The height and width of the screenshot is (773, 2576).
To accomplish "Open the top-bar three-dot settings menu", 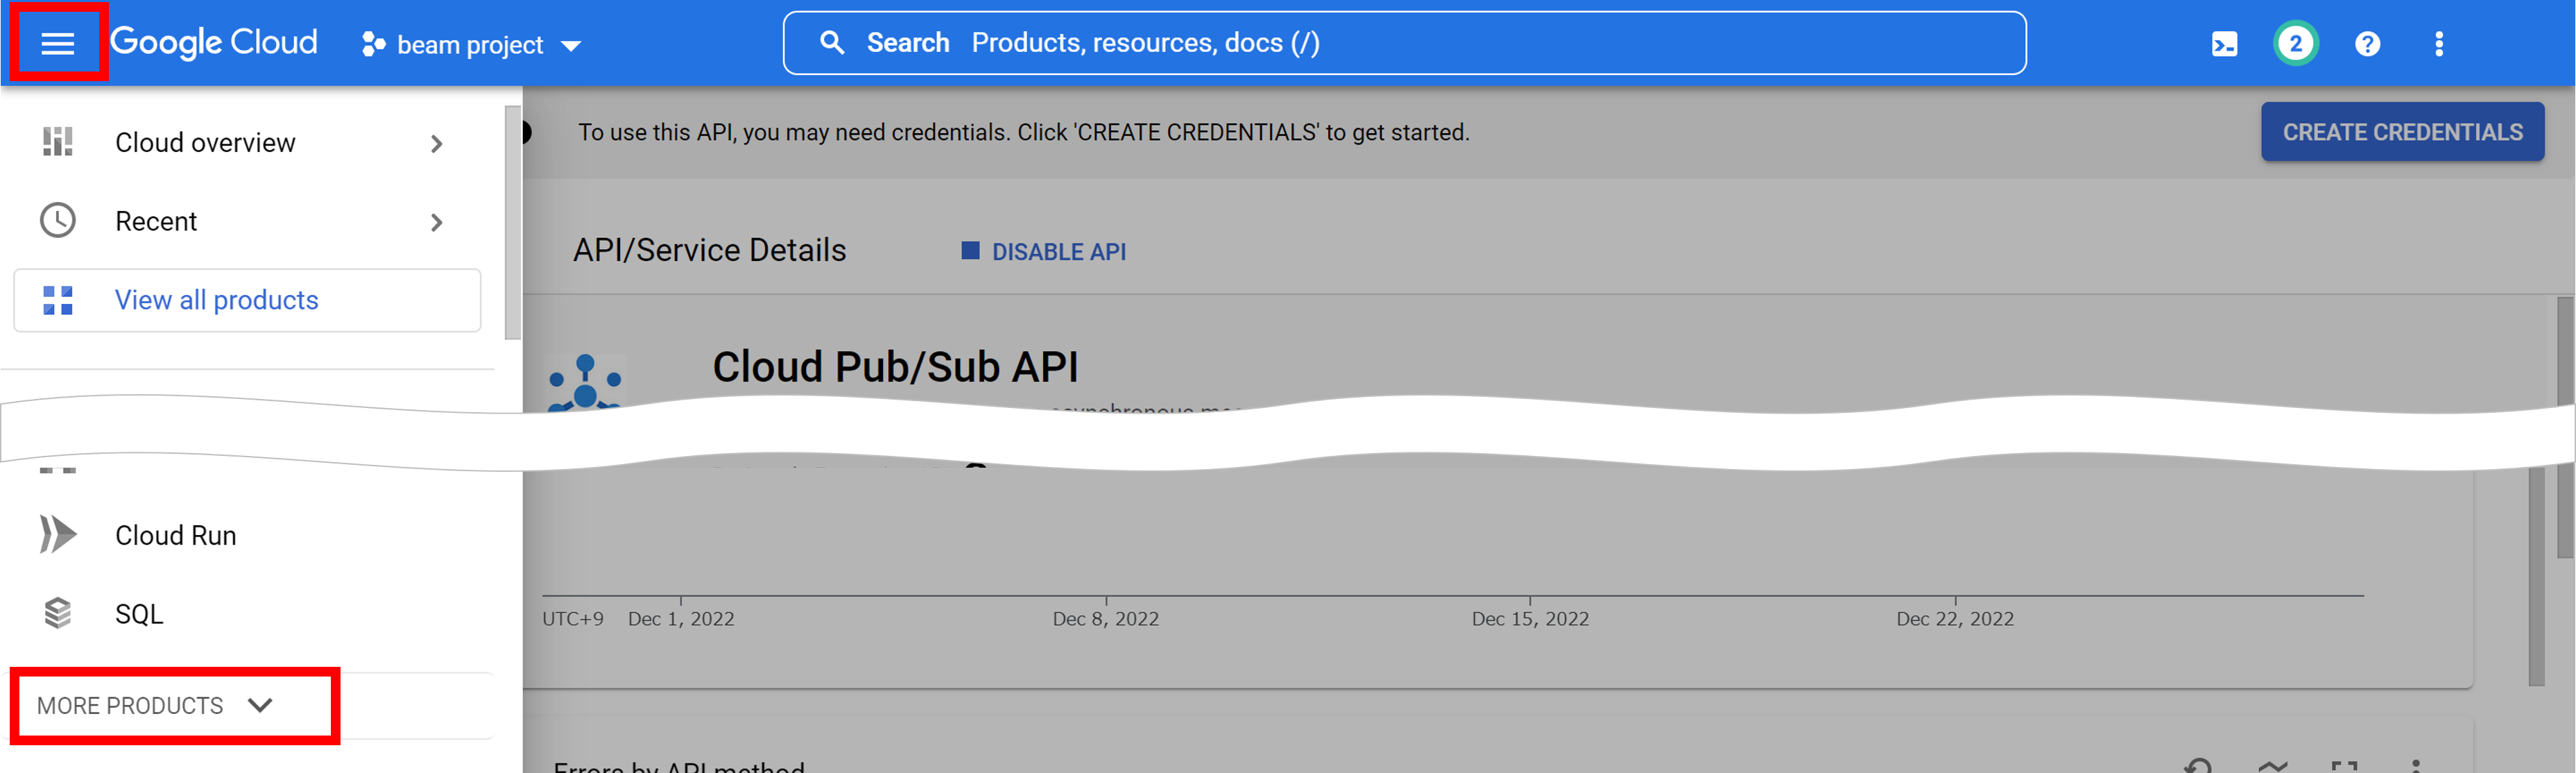I will pos(2438,44).
